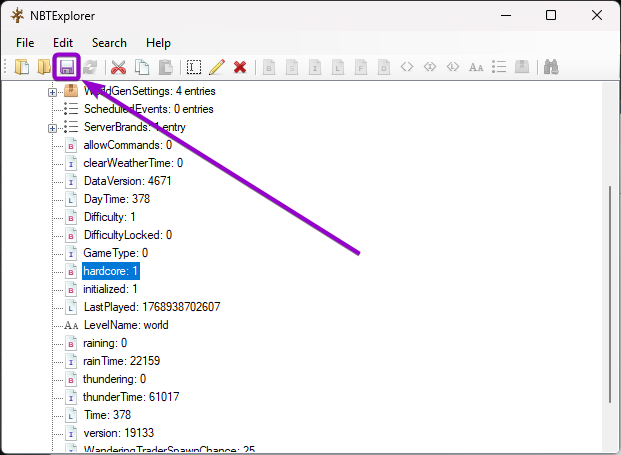Click the Add Short tag icon
The height and width of the screenshot is (455, 621).
pos(292,67)
